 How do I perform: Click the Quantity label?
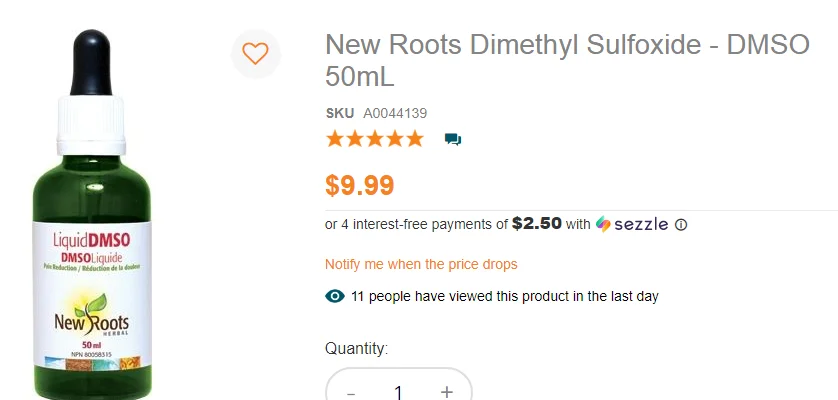pos(356,348)
